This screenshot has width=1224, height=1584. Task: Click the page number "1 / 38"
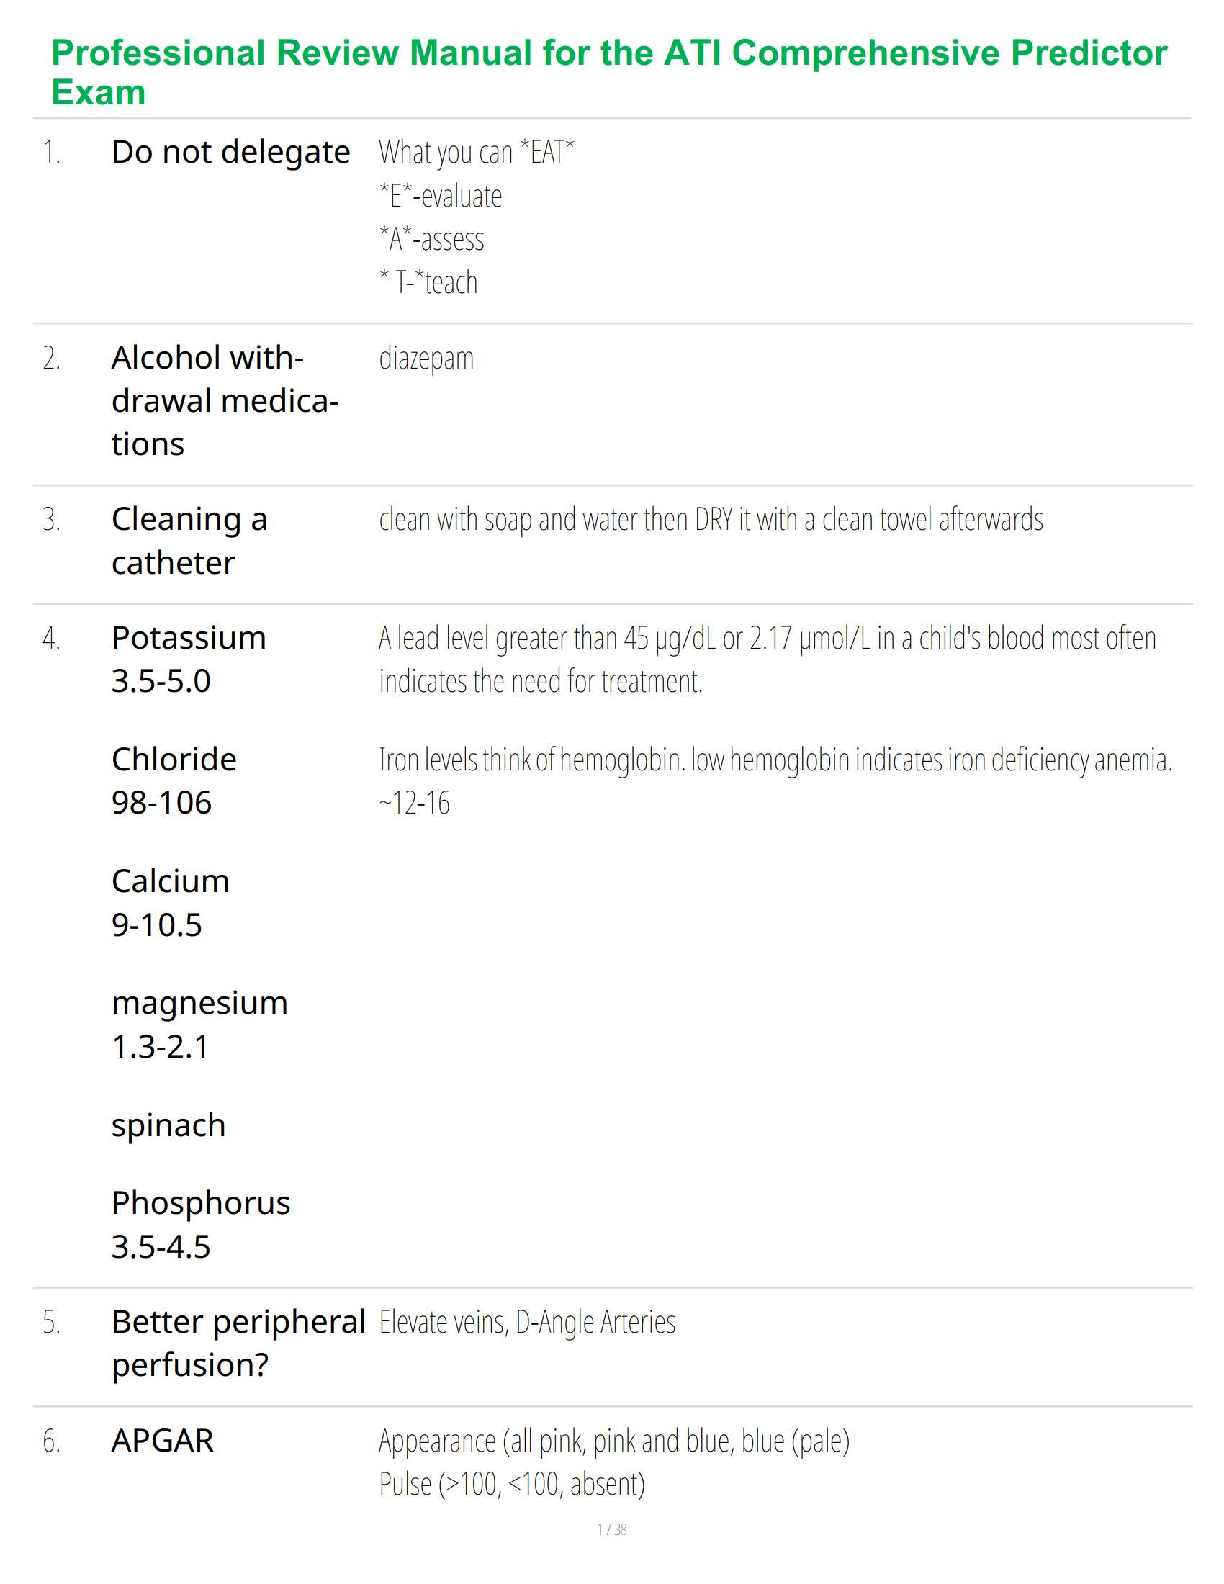(x=612, y=1529)
